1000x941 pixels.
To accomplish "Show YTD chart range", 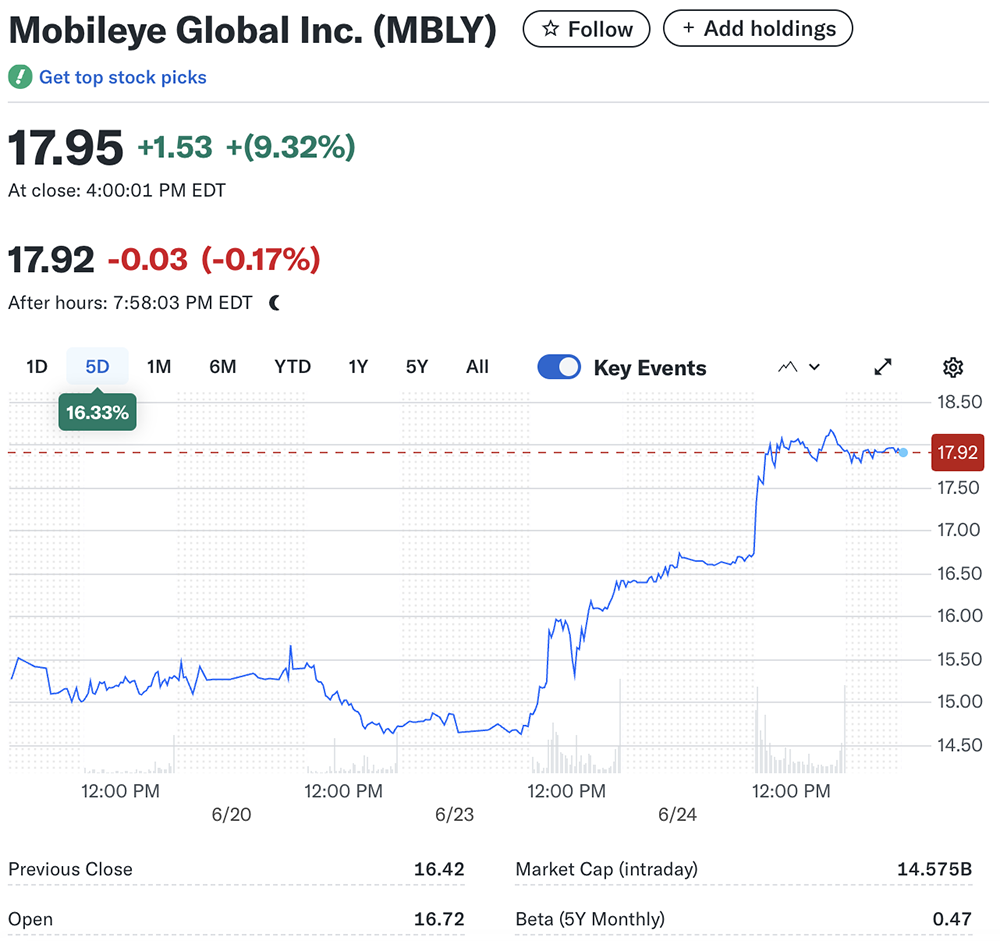I will pyautogui.click(x=292, y=367).
